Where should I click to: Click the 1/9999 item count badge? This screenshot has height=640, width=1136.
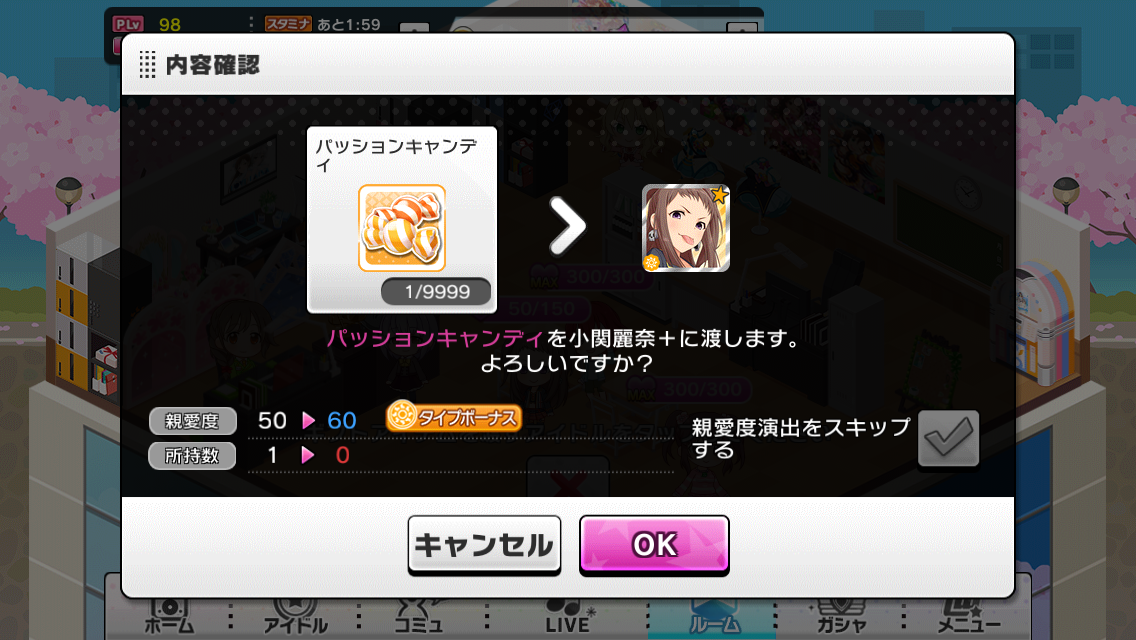point(436,291)
